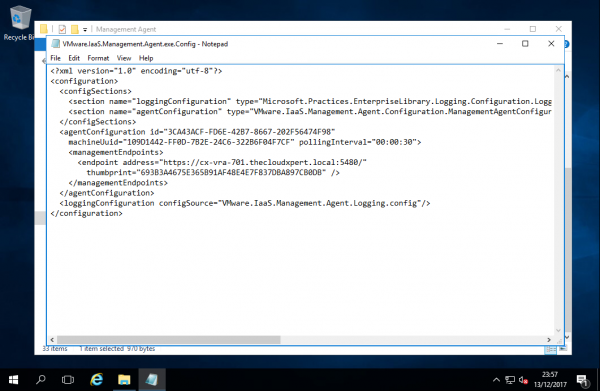Click the loggingConfiguration configSource line

(x=245, y=203)
